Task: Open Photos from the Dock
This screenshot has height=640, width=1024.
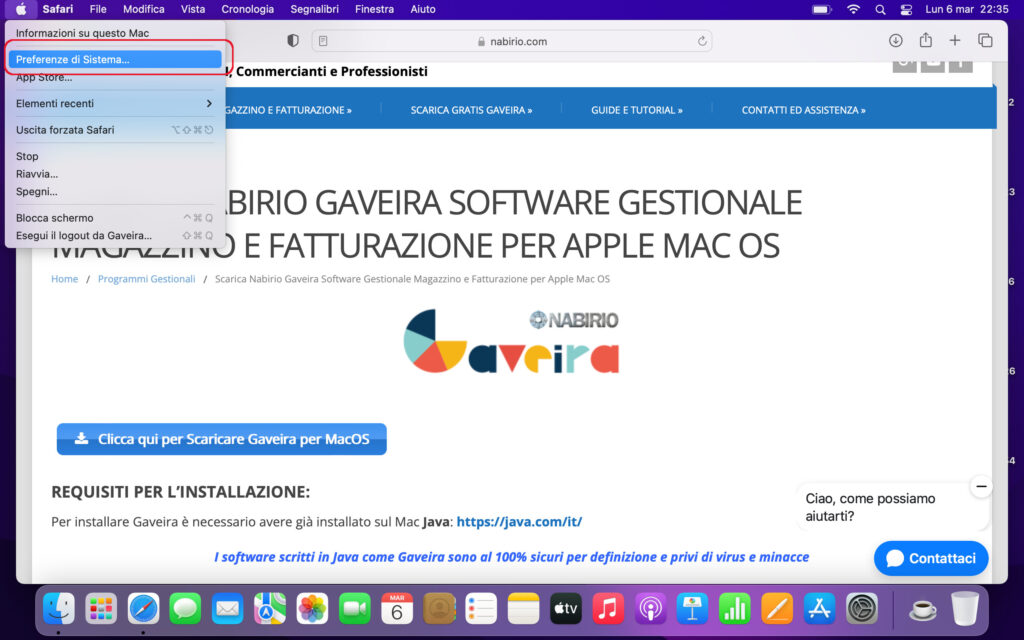Action: [312, 609]
